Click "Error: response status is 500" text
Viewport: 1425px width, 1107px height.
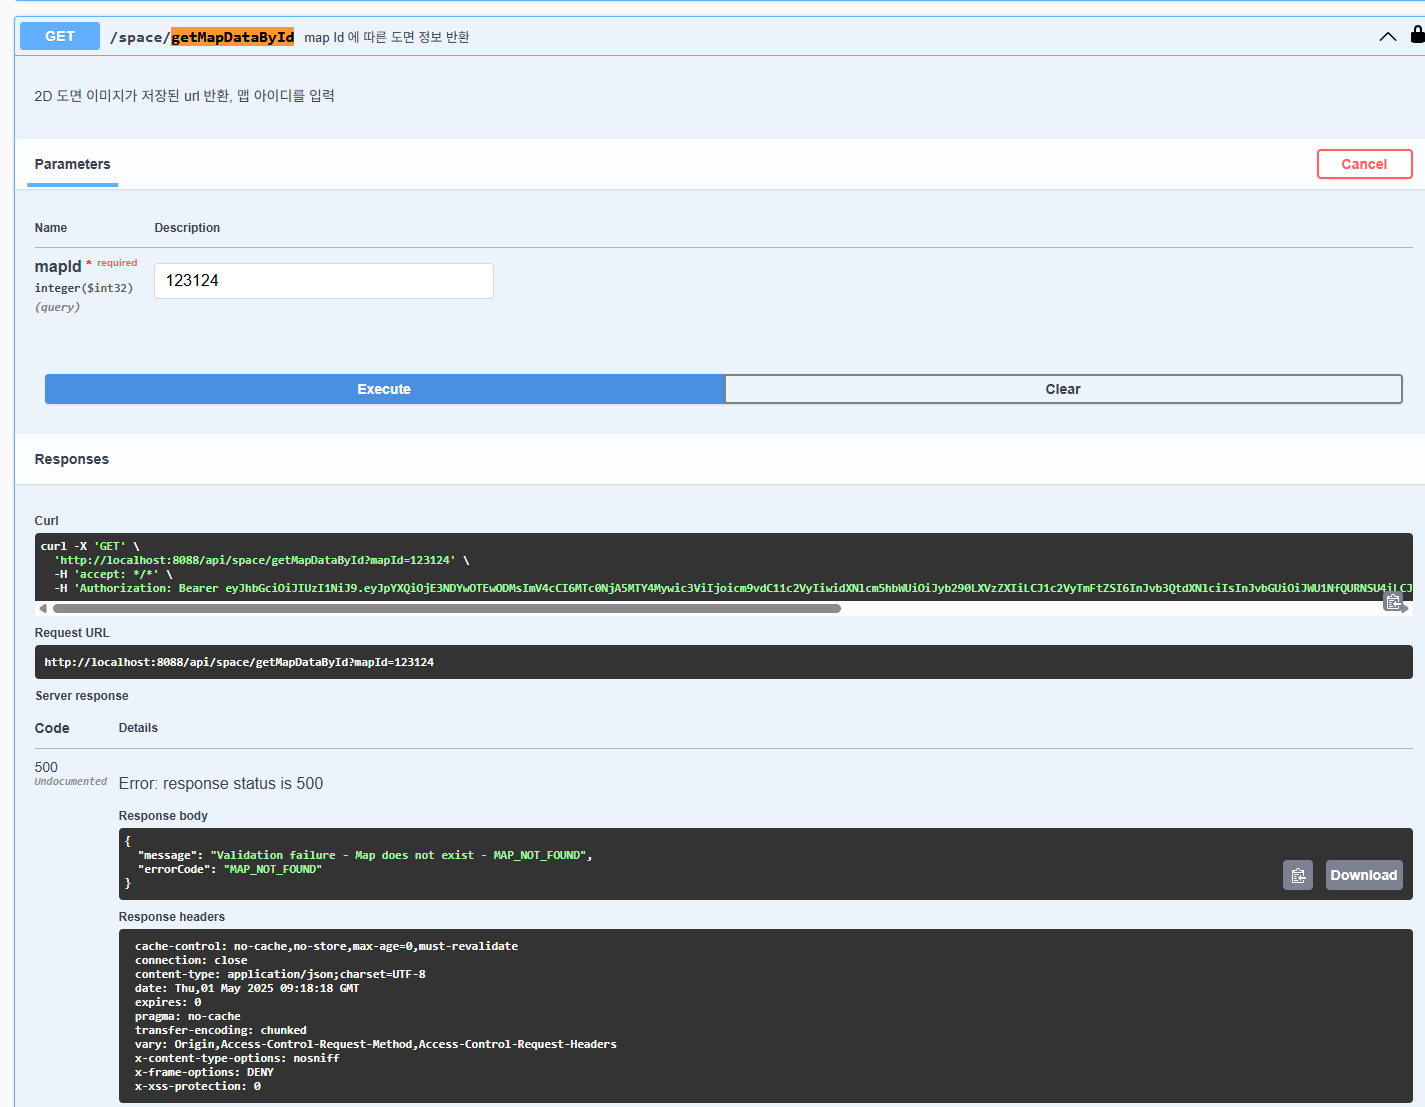pyautogui.click(x=221, y=784)
